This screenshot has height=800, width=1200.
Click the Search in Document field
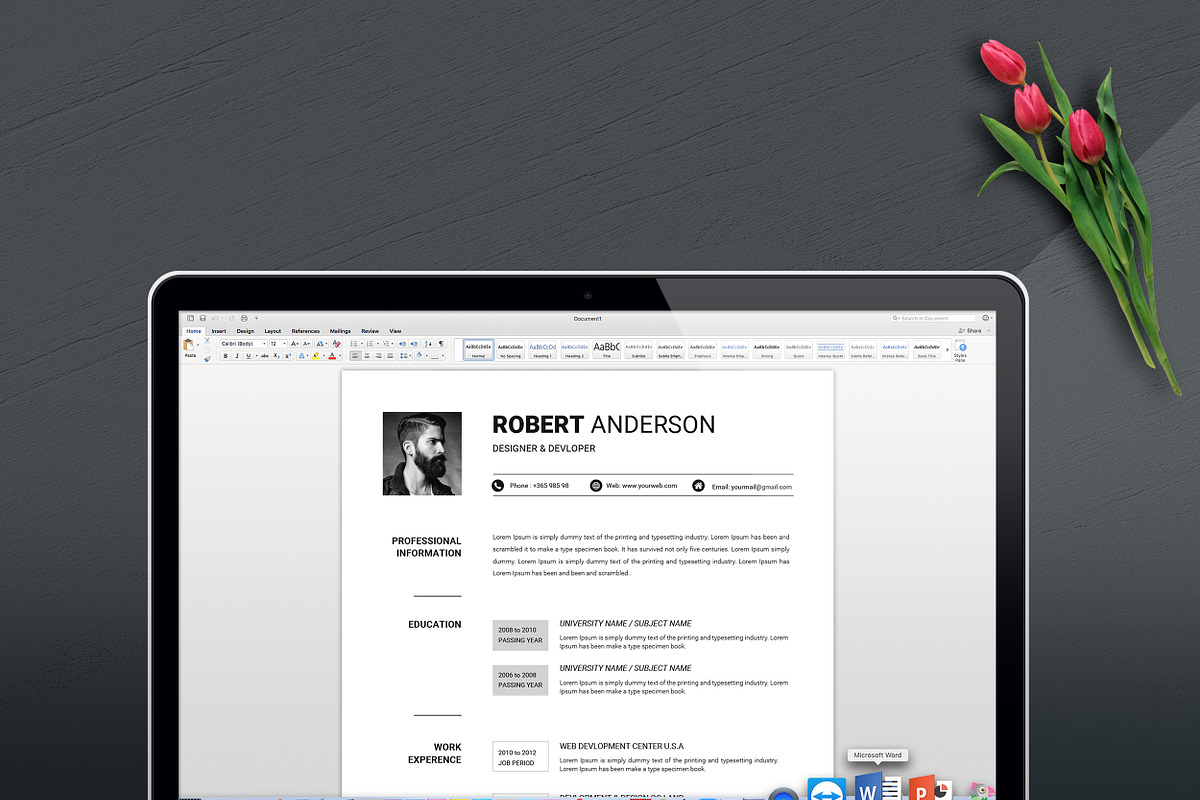pos(933,318)
